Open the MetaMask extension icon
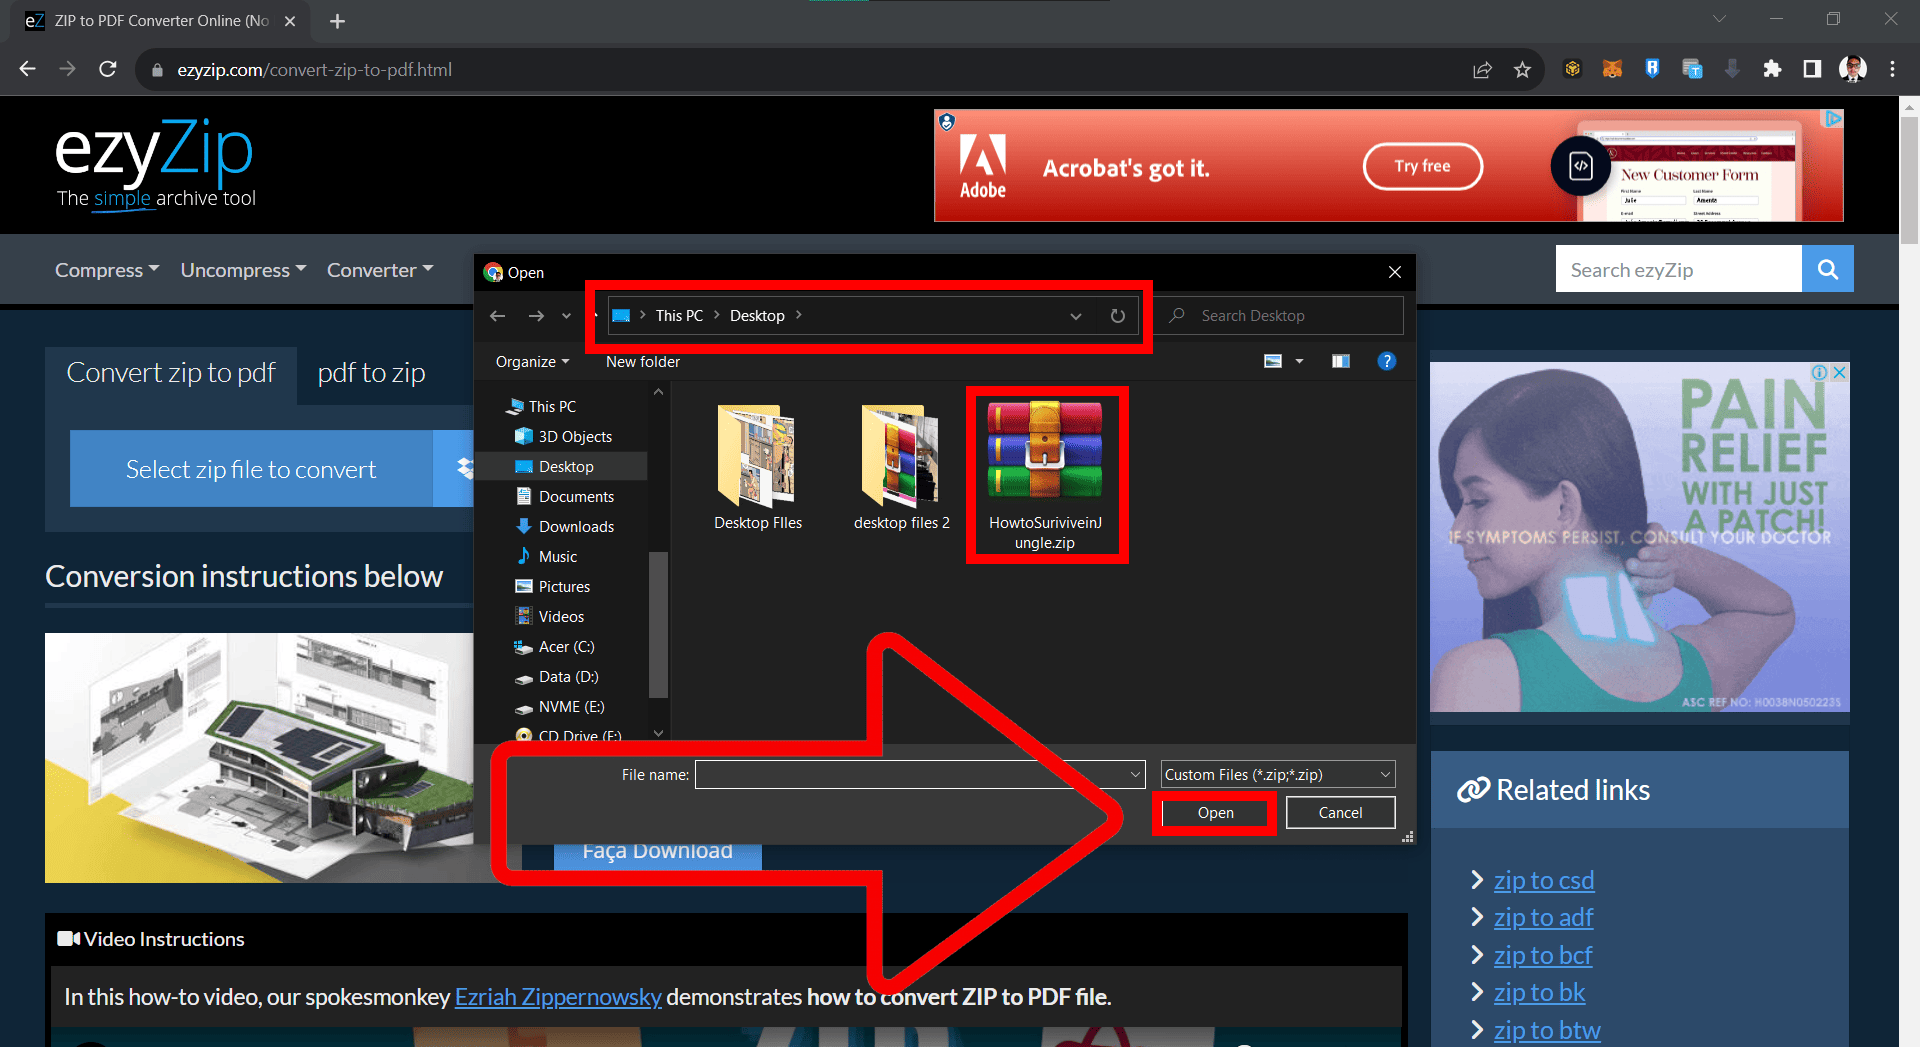The image size is (1920, 1047). [1612, 69]
